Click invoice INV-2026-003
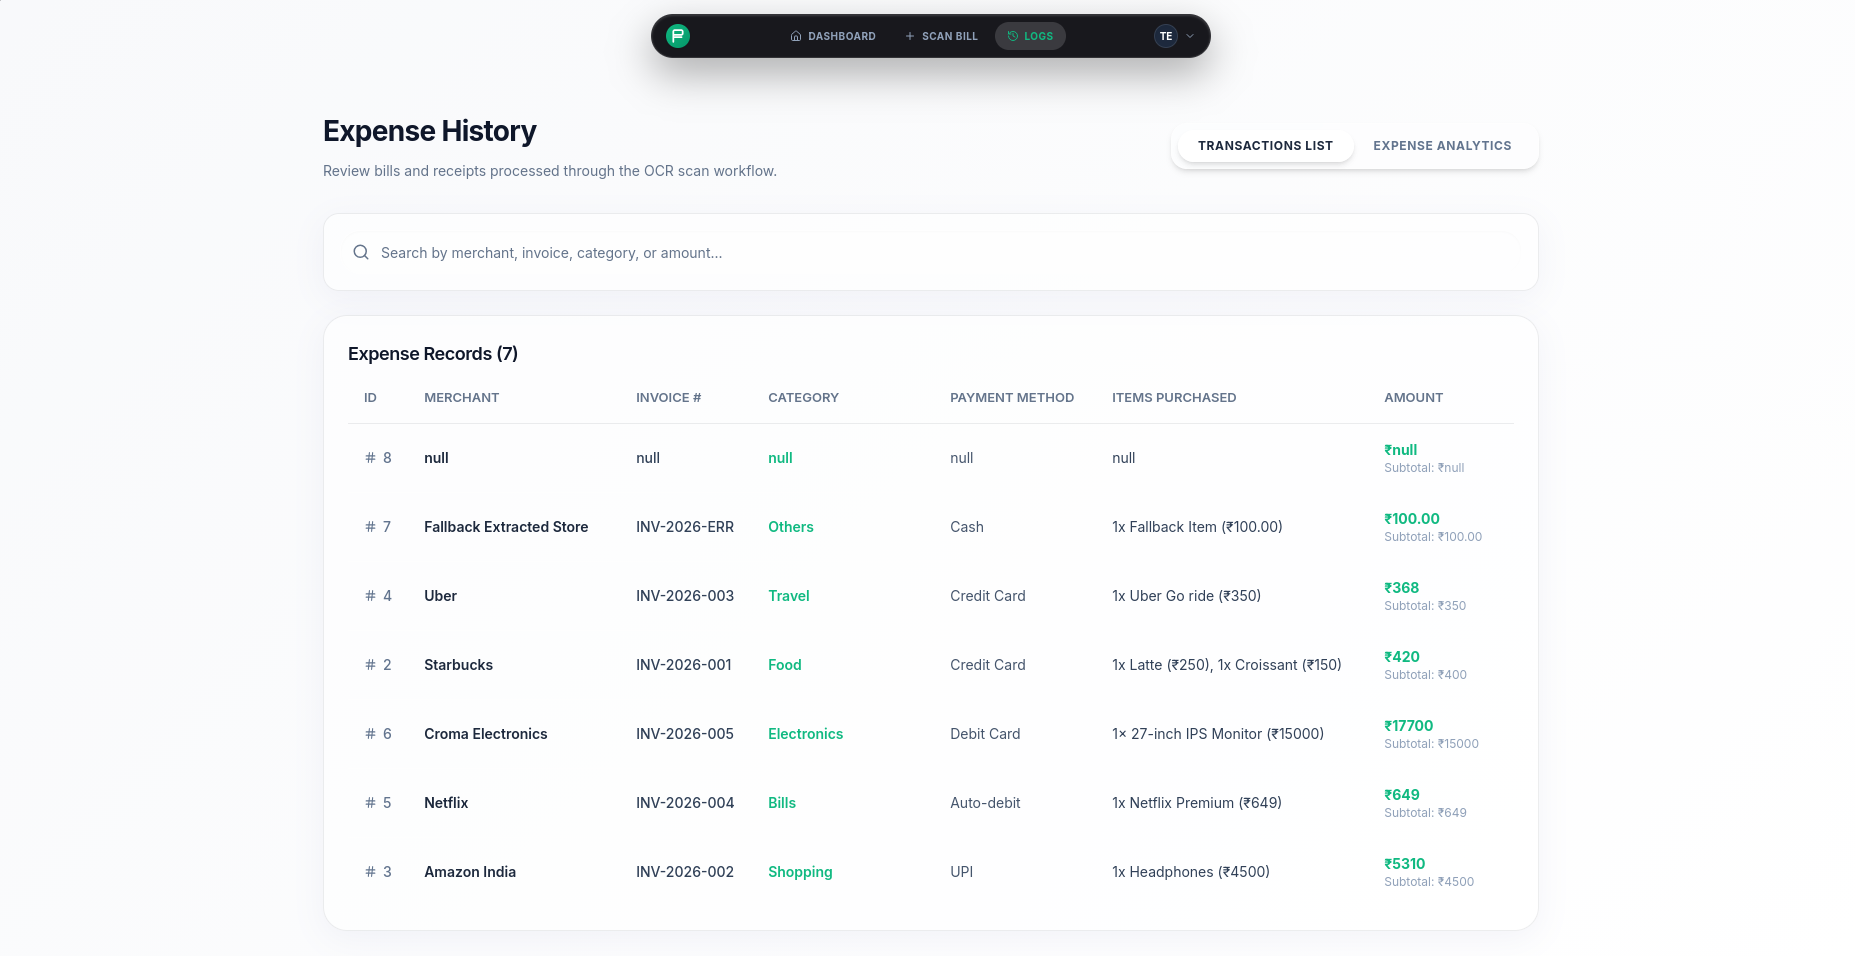Viewport: 1855px width, 956px height. (685, 596)
